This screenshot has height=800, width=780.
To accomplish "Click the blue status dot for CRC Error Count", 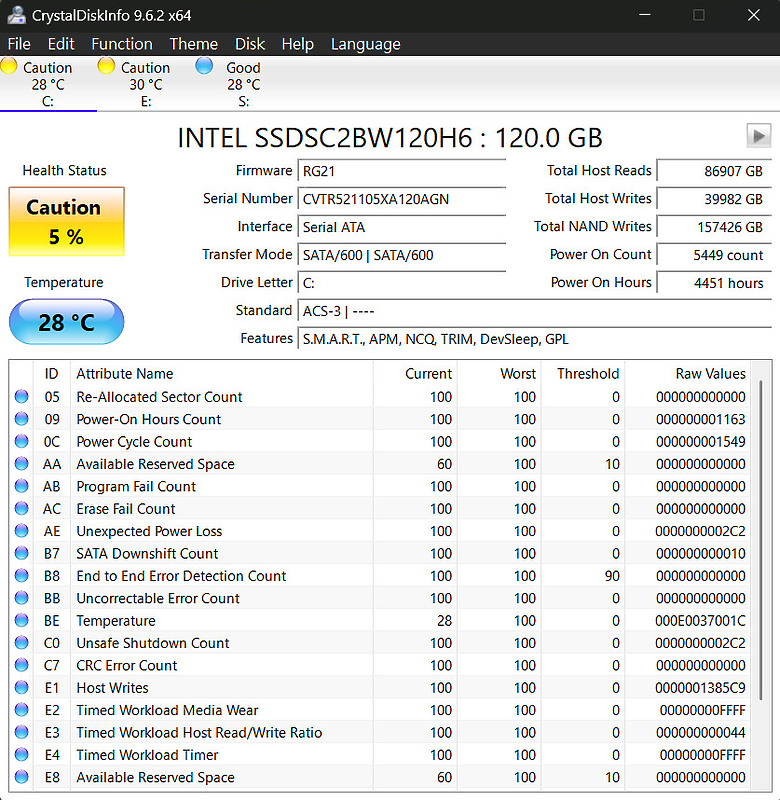I will click(x=21, y=665).
